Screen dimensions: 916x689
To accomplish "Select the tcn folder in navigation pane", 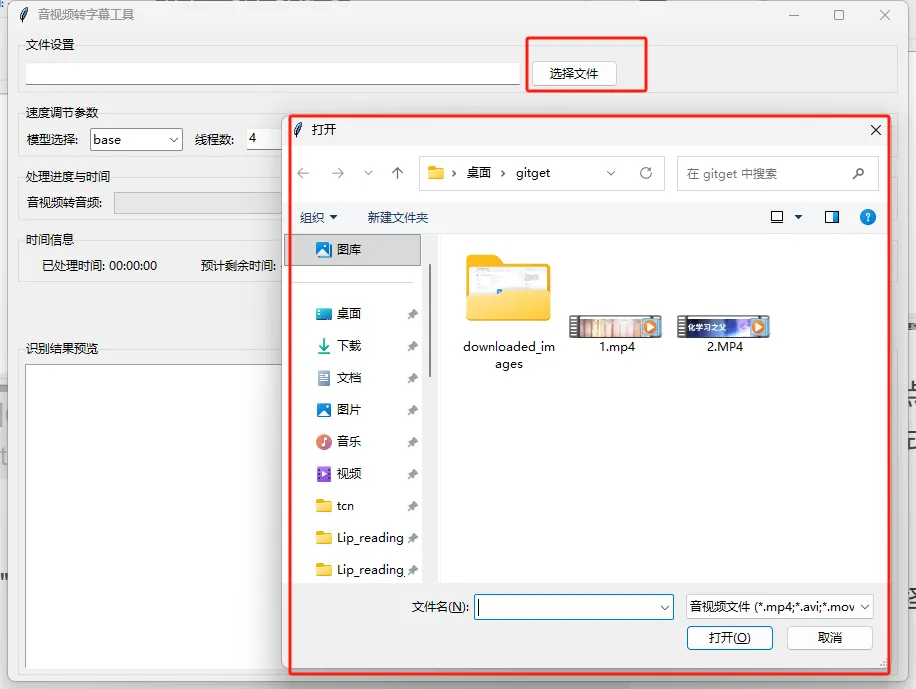I will [345, 506].
